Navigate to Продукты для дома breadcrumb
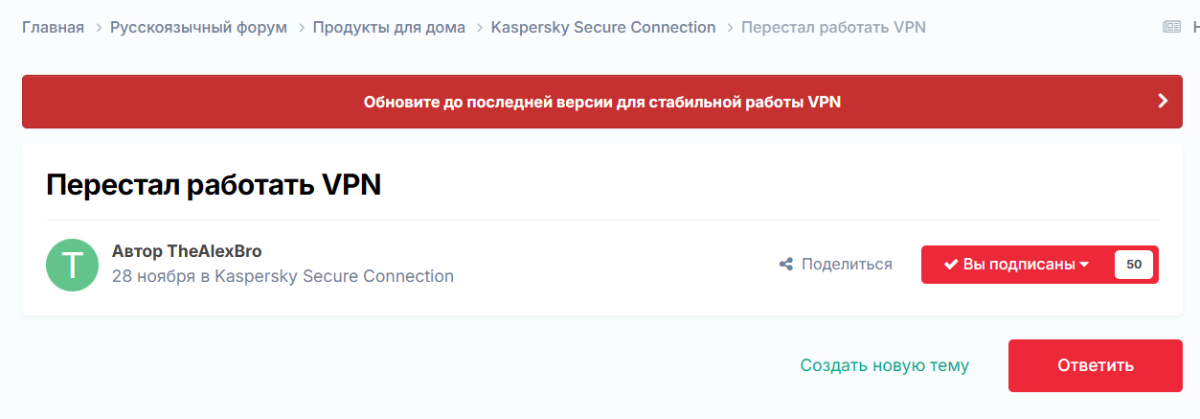The width and height of the screenshot is (1200, 419). coord(389,27)
